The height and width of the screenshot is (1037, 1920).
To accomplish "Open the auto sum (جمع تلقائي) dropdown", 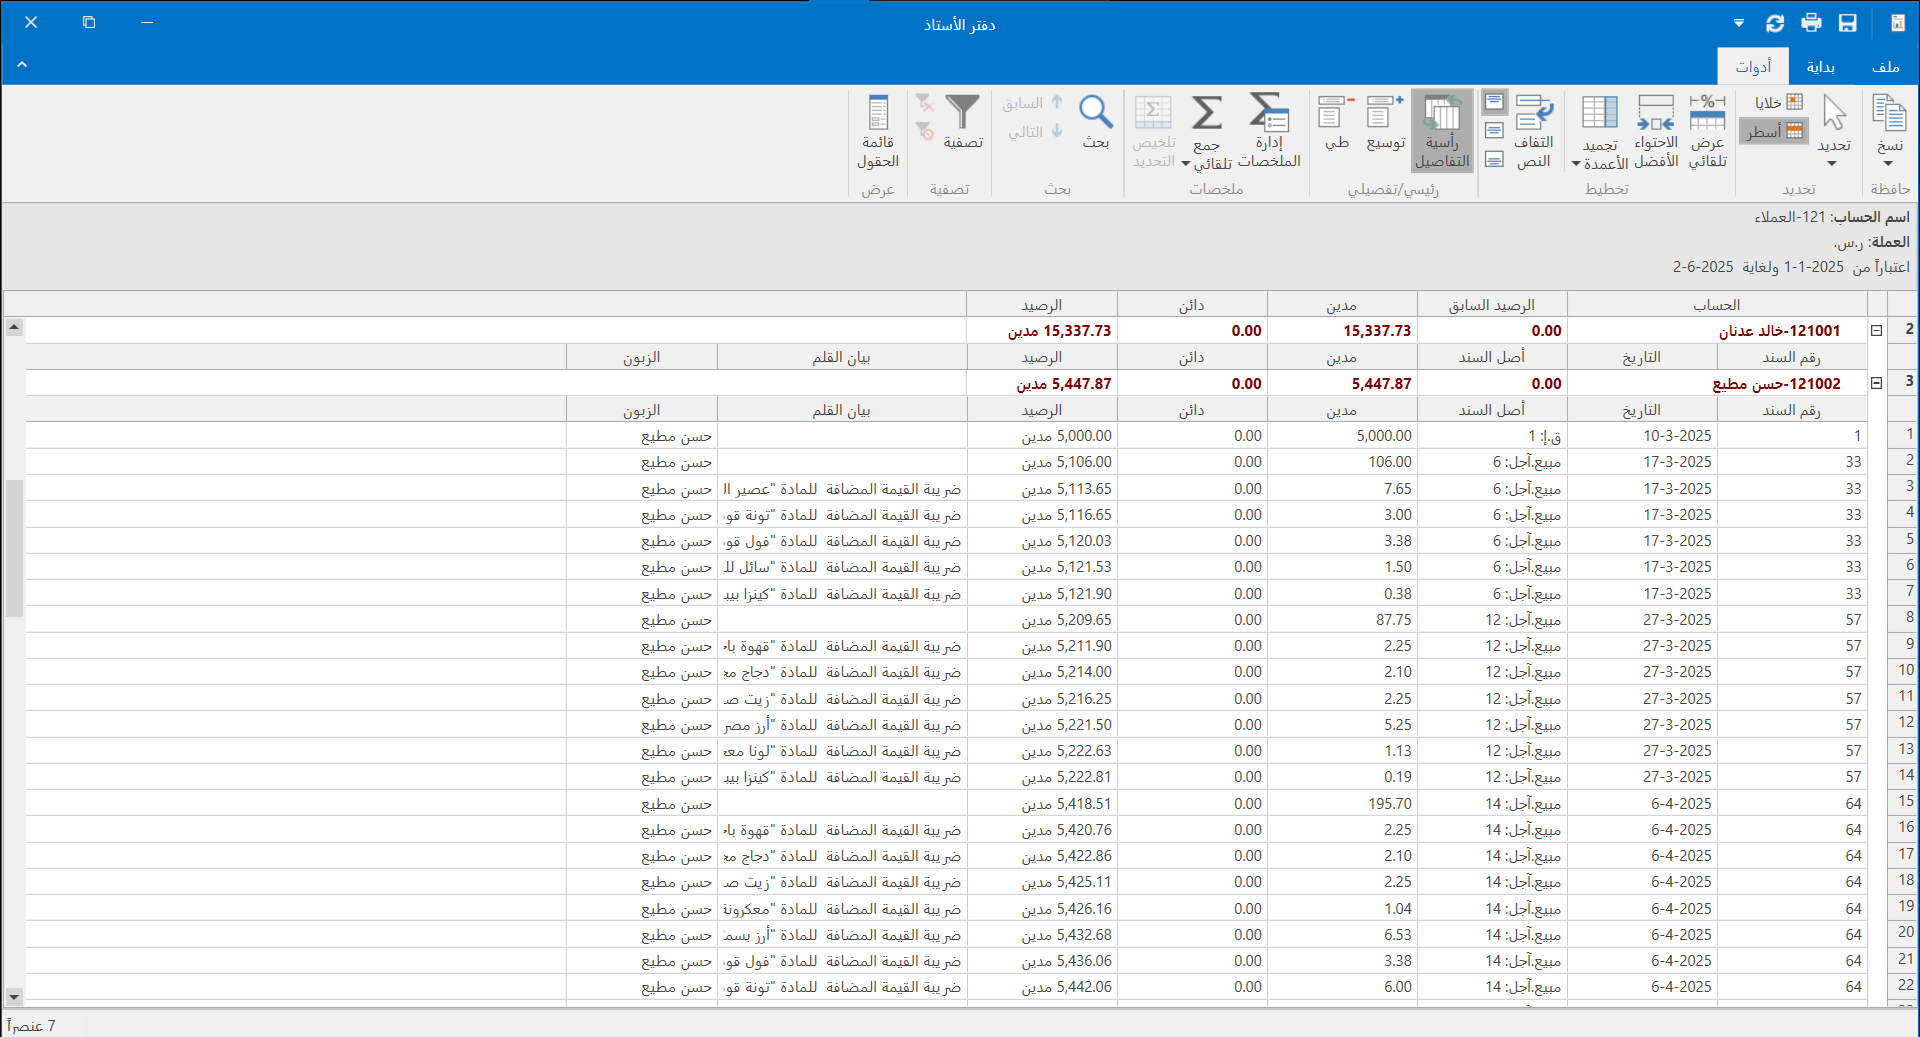I will click(x=1186, y=164).
